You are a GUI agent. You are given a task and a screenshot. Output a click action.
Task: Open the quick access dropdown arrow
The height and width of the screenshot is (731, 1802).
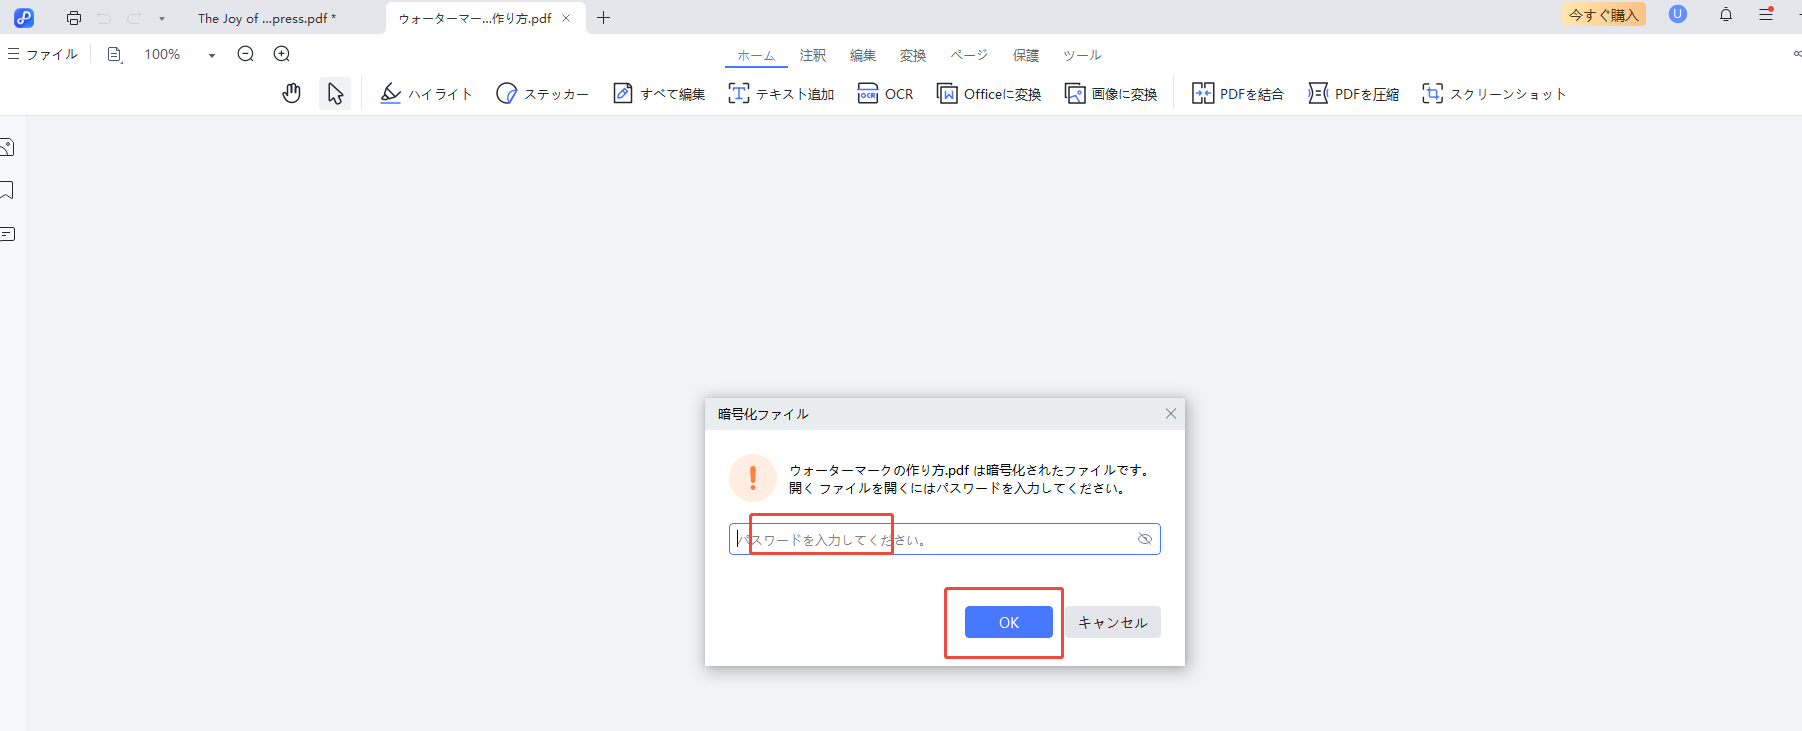(x=162, y=19)
